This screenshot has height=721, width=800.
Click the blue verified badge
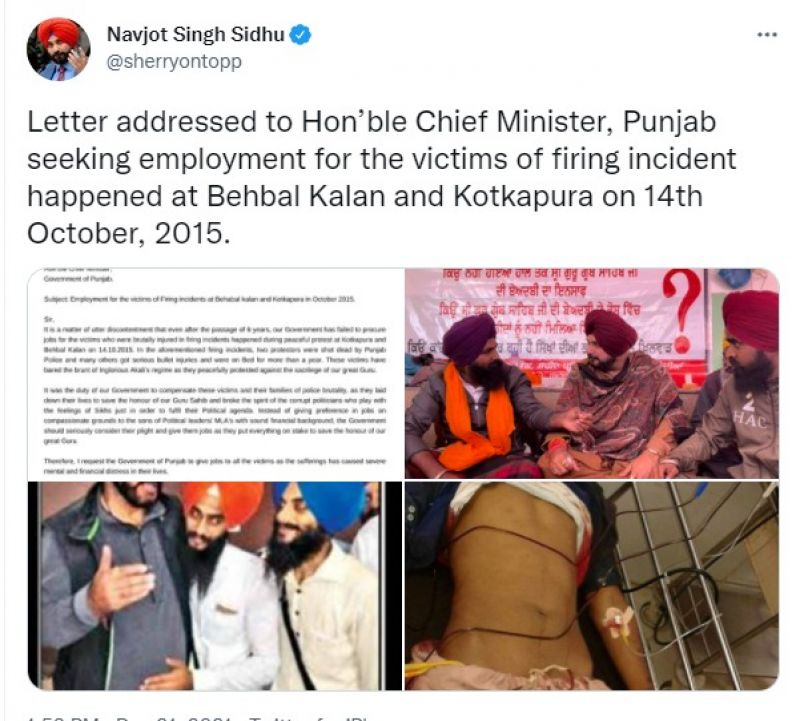[x=301, y=35]
